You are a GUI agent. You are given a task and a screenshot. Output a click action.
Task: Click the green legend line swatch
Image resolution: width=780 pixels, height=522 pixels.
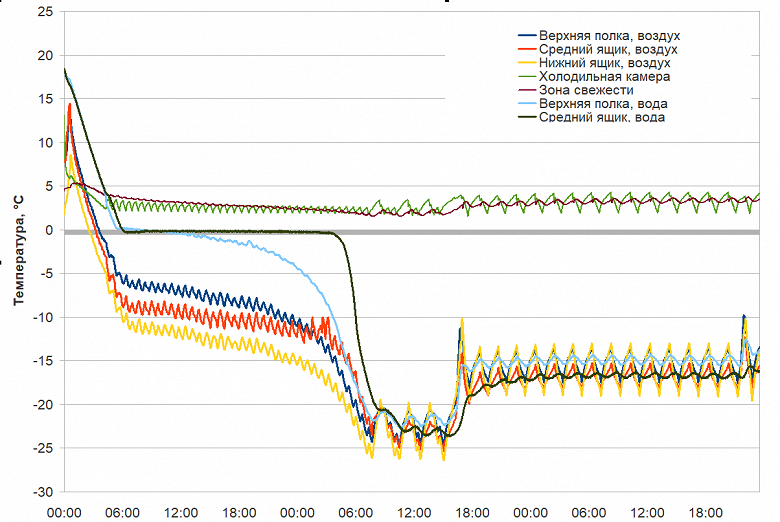[x=527, y=77]
